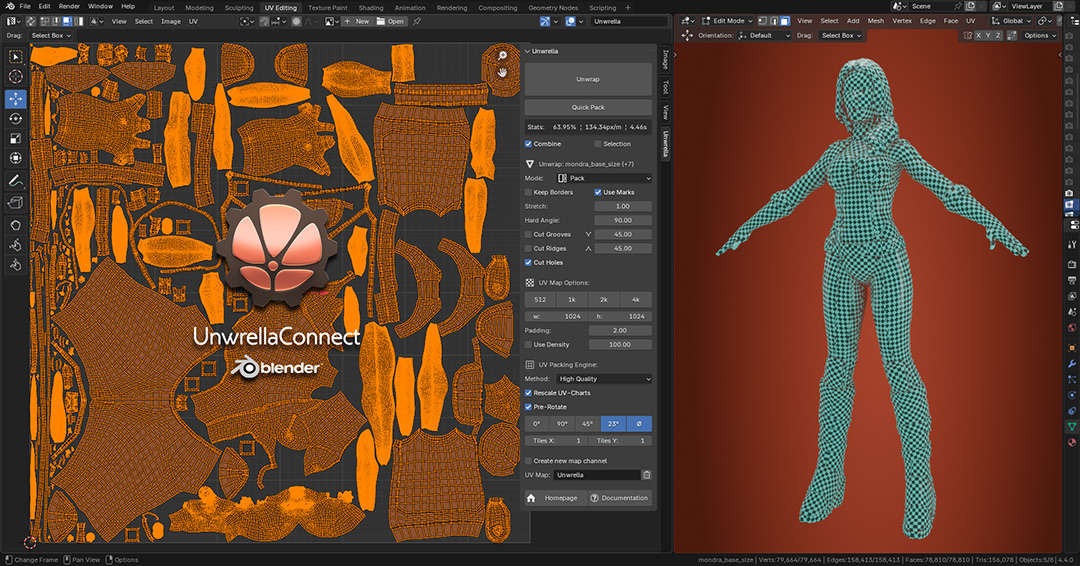Open the File menu
This screenshot has width=1080, height=566.
tap(25, 6)
